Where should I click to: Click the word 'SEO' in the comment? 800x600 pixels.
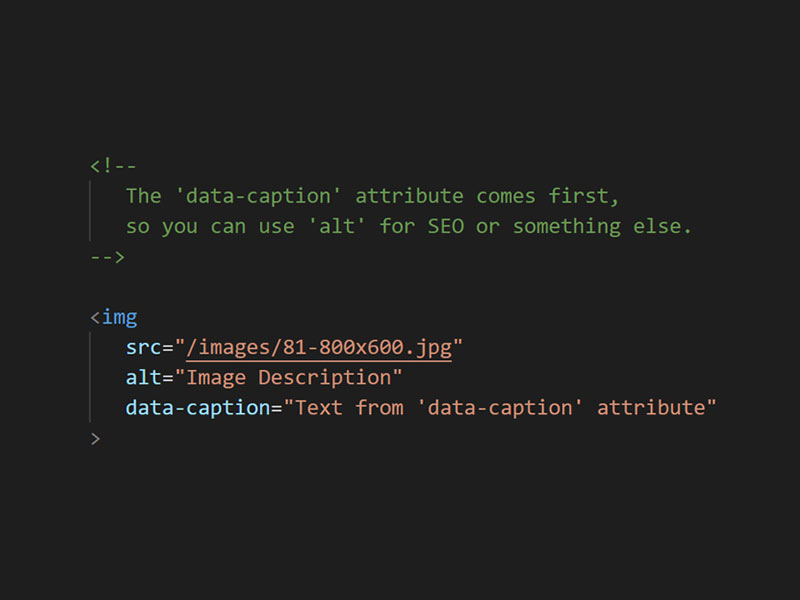[x=445, y=227]
